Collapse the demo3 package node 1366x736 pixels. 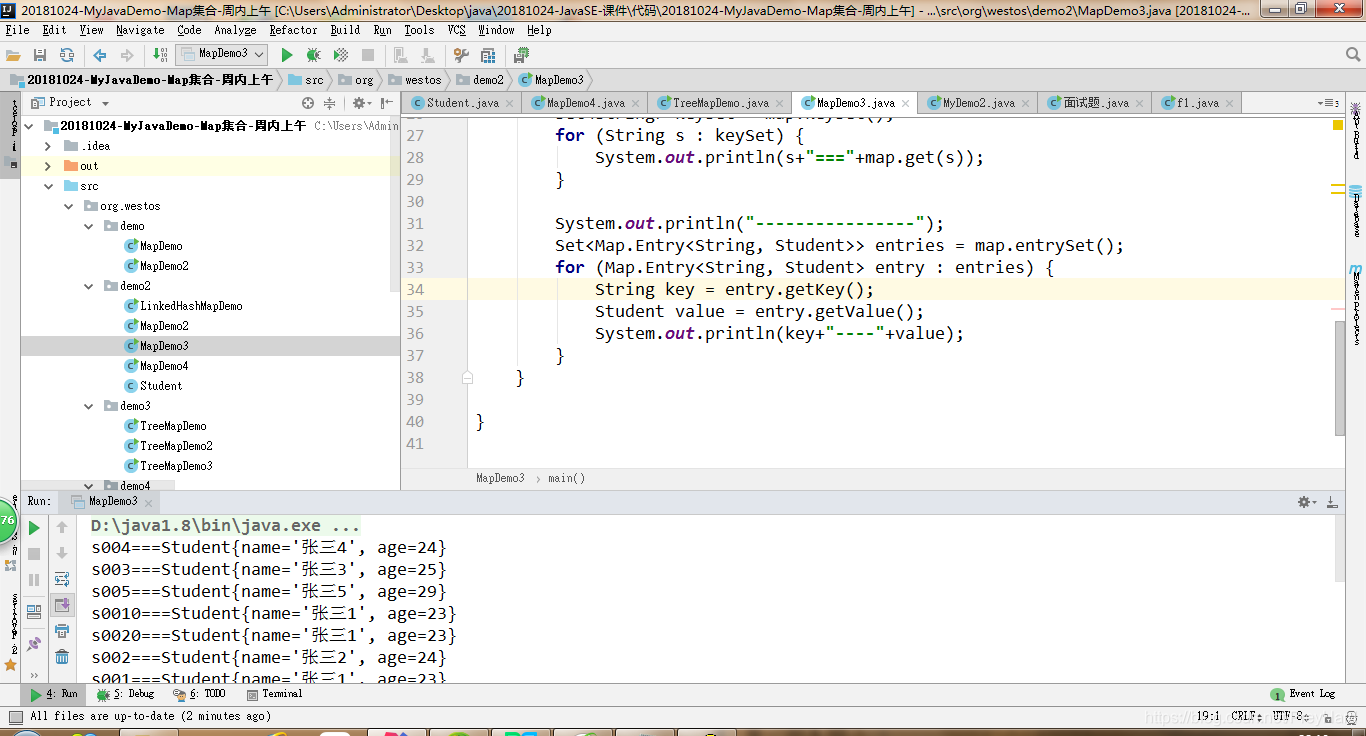(88, 406)
